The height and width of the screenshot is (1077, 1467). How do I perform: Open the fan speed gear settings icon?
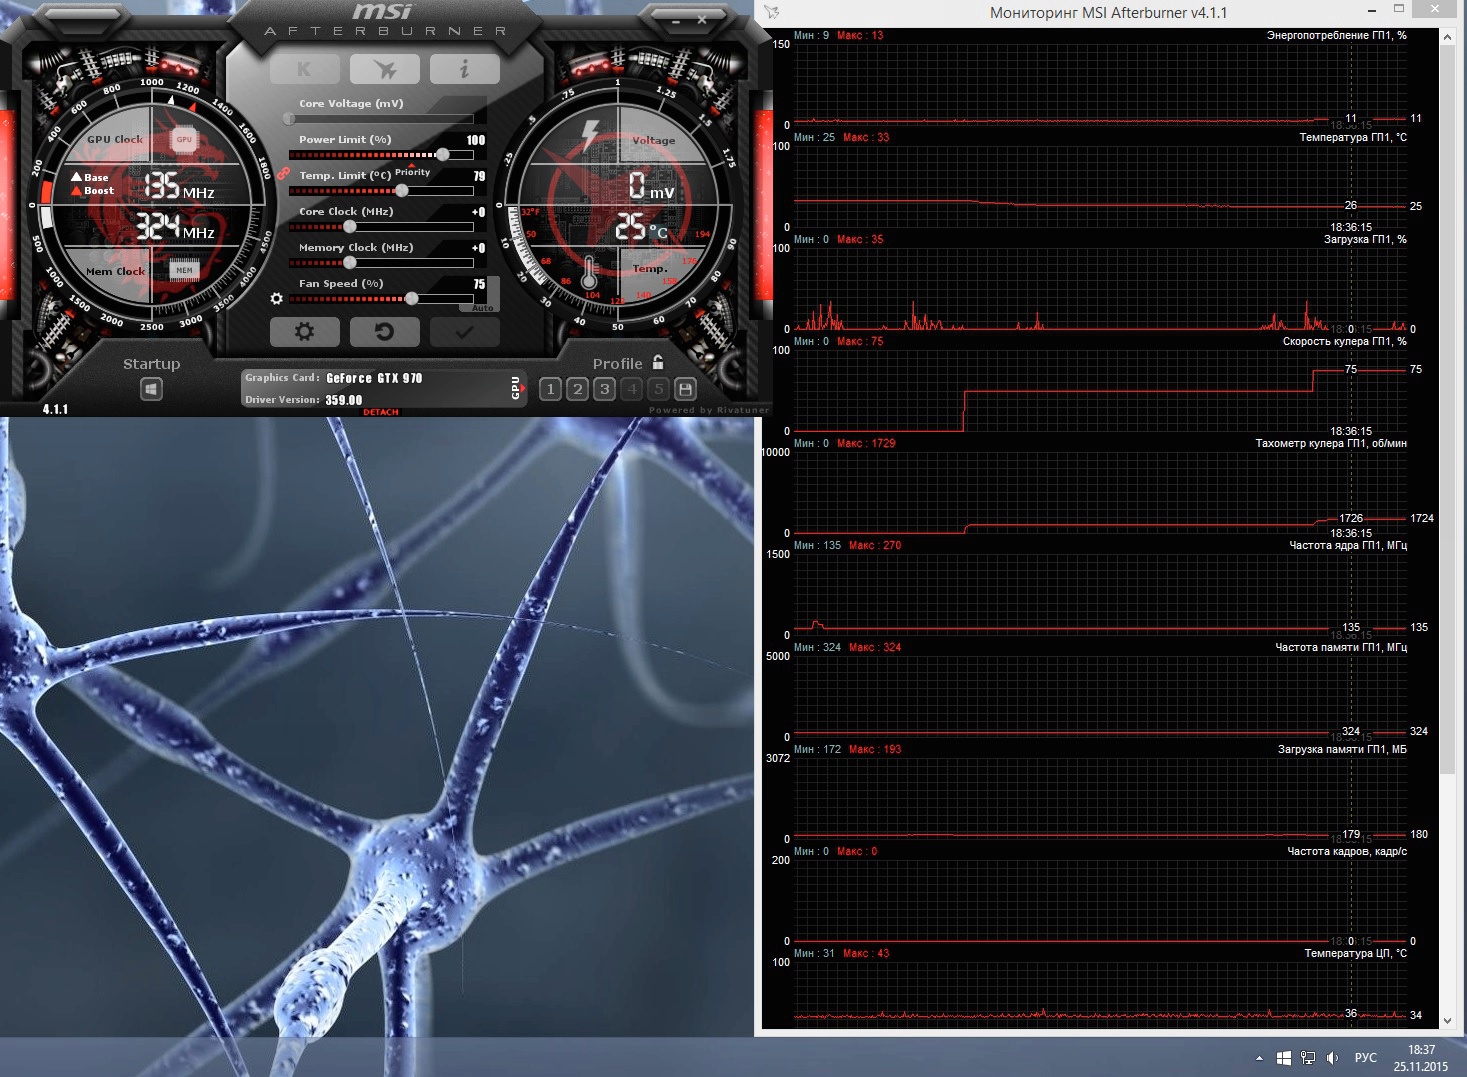point(277,298)
